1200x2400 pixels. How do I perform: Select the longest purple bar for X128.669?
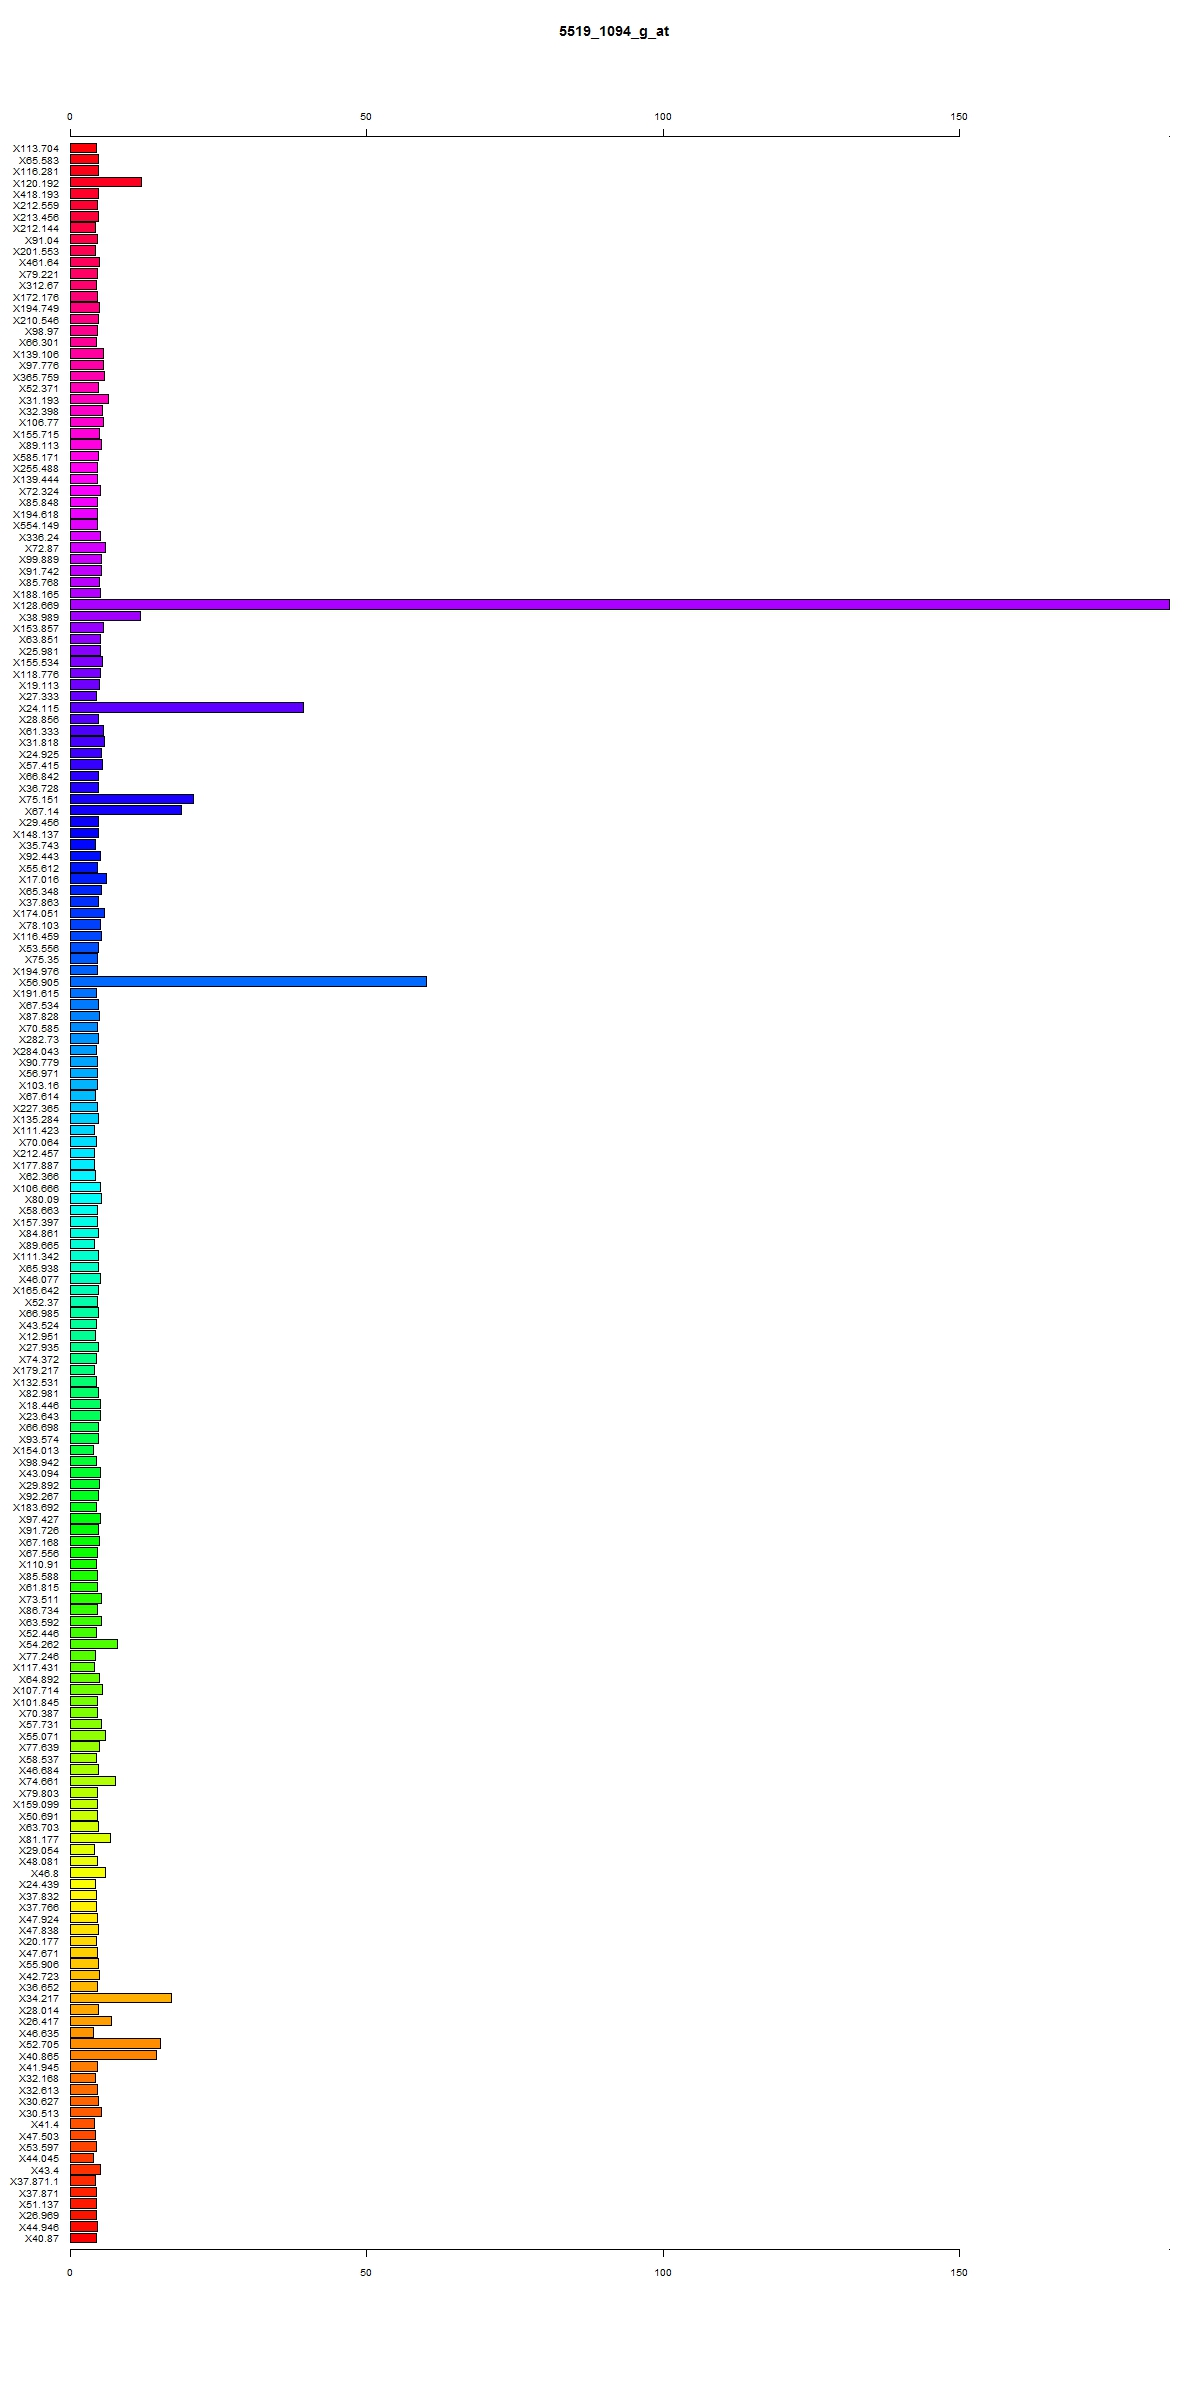click(620, 605)
